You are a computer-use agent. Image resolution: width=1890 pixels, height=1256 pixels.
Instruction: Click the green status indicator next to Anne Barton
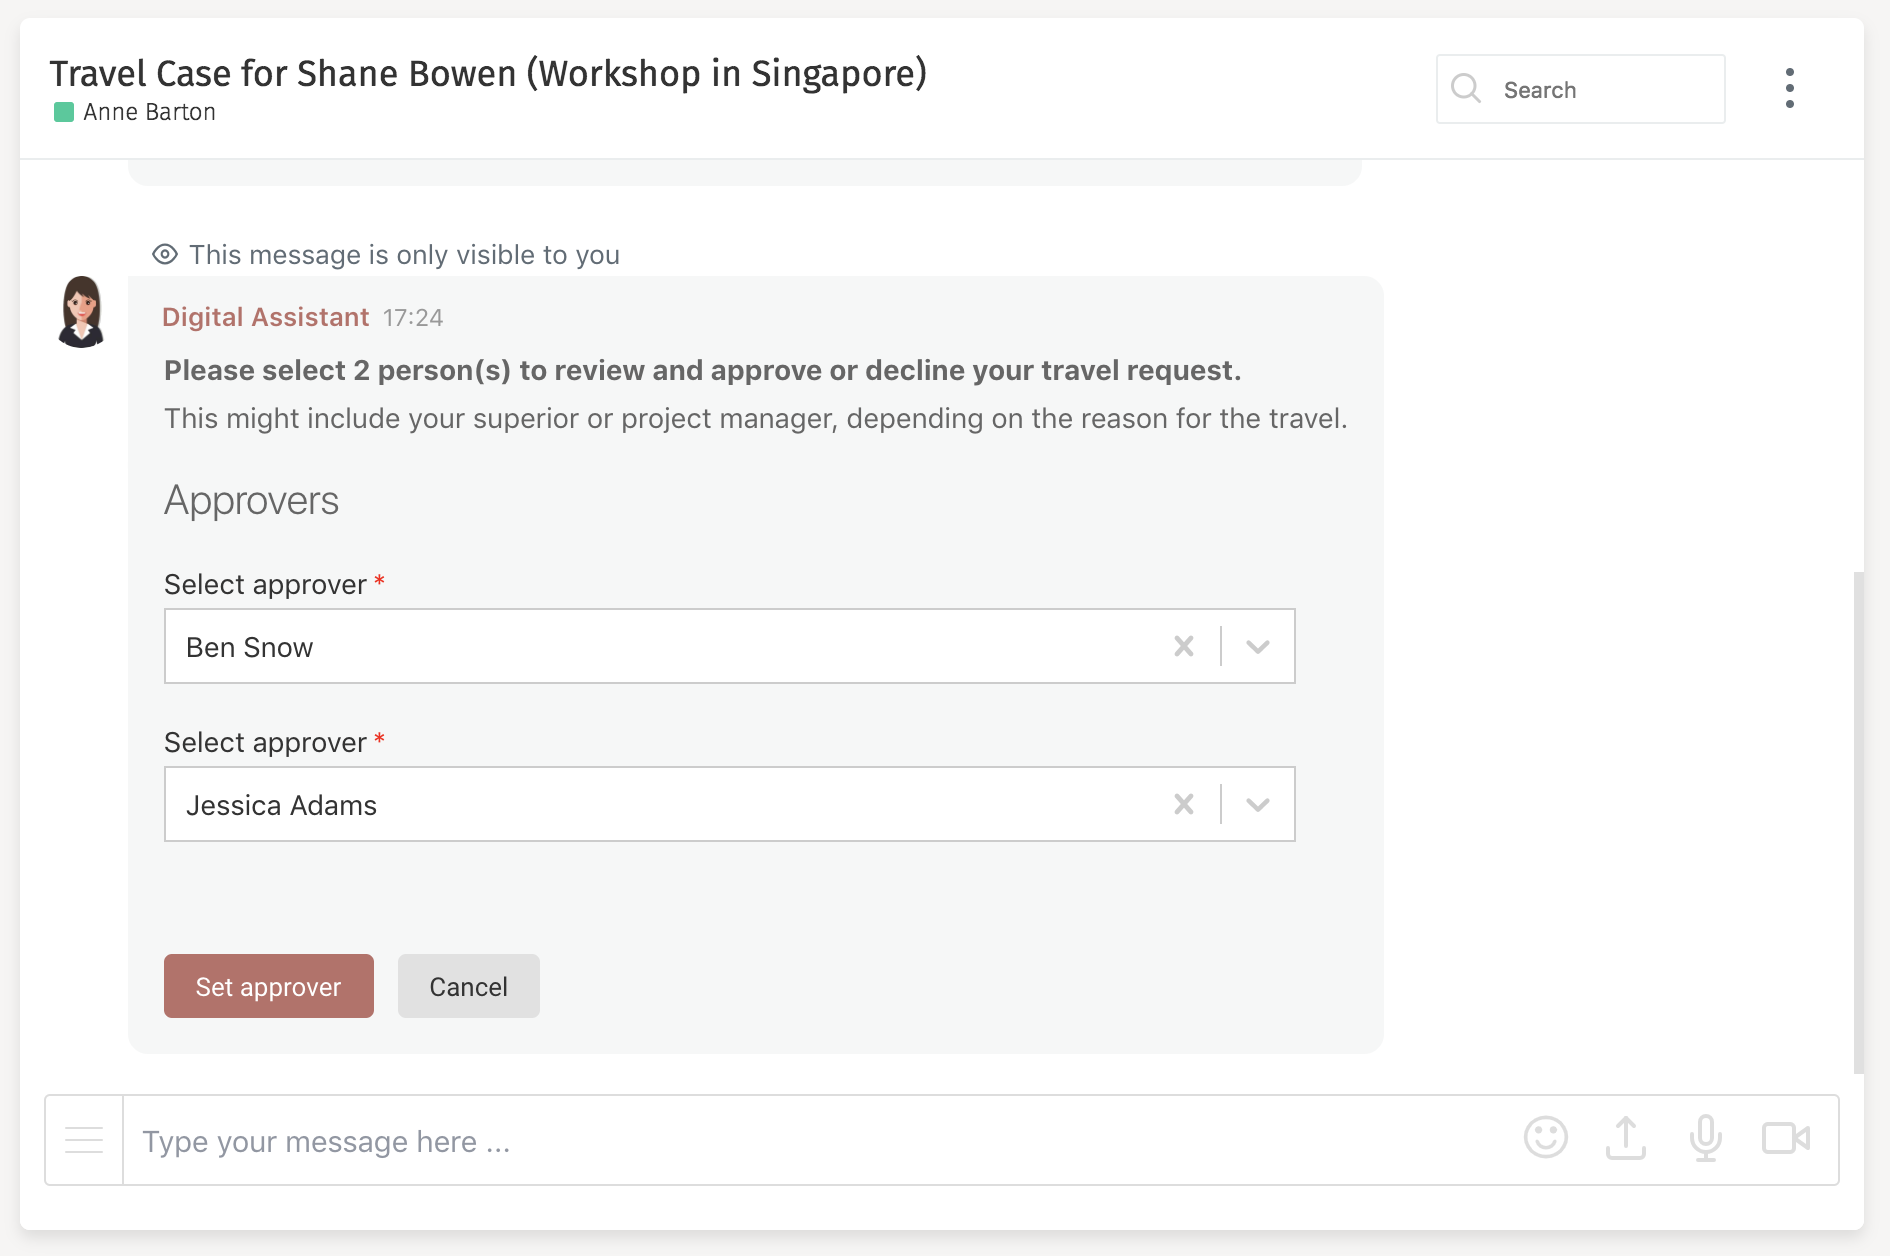point(63,112)
